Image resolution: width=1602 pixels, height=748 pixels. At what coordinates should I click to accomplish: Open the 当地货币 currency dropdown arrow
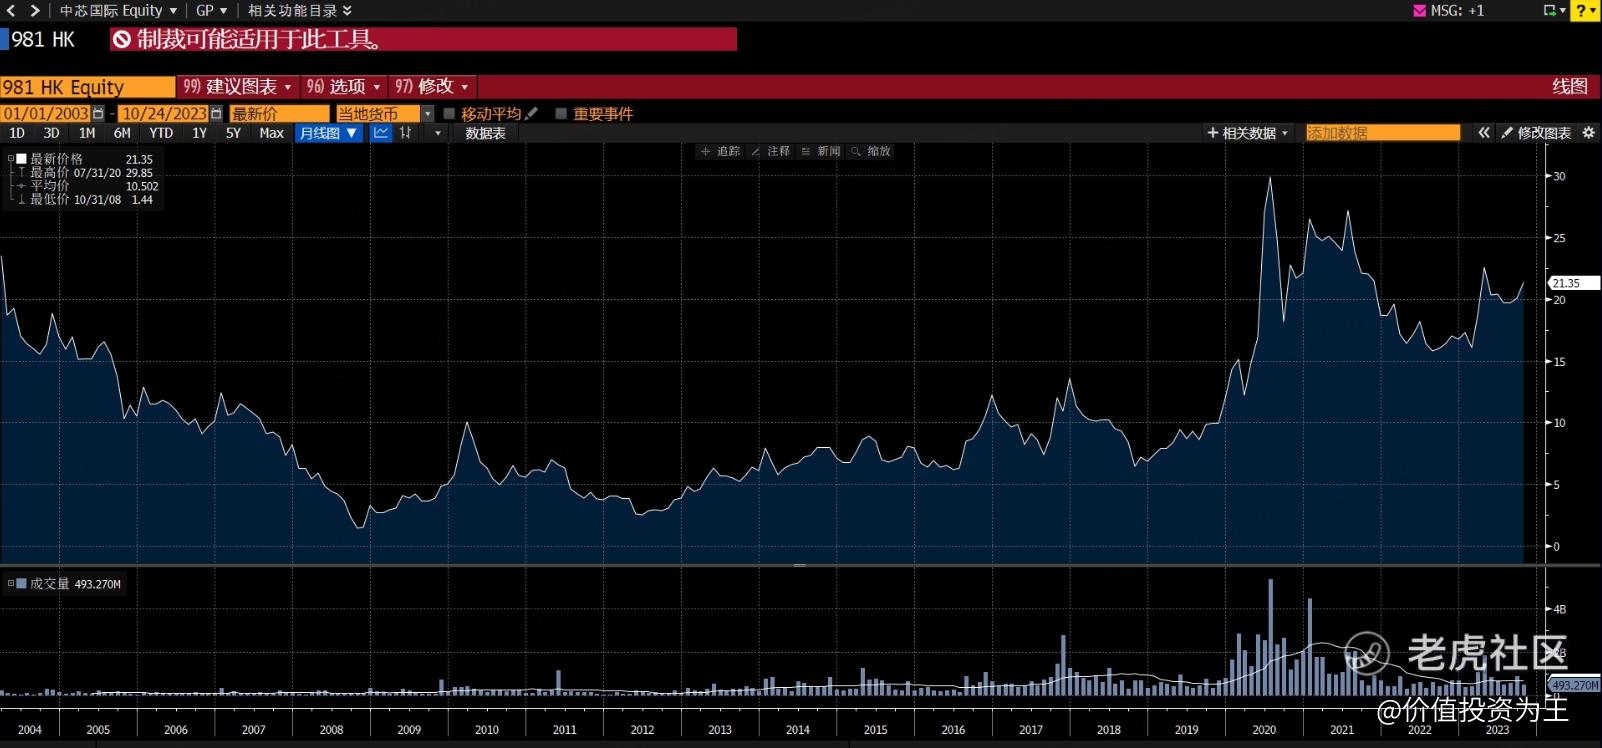pos(428,114)
